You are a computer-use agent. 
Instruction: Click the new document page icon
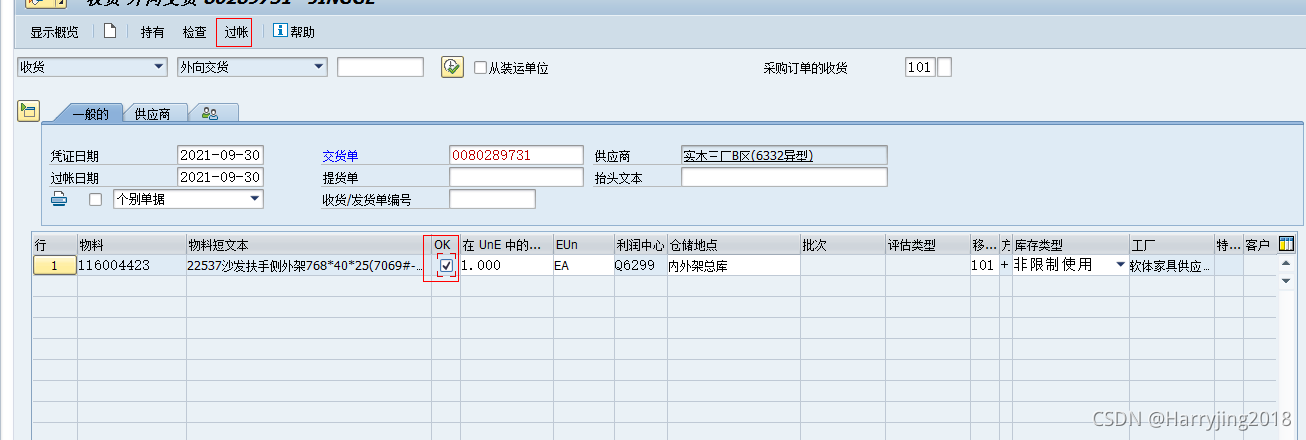[x=110, y=31]
